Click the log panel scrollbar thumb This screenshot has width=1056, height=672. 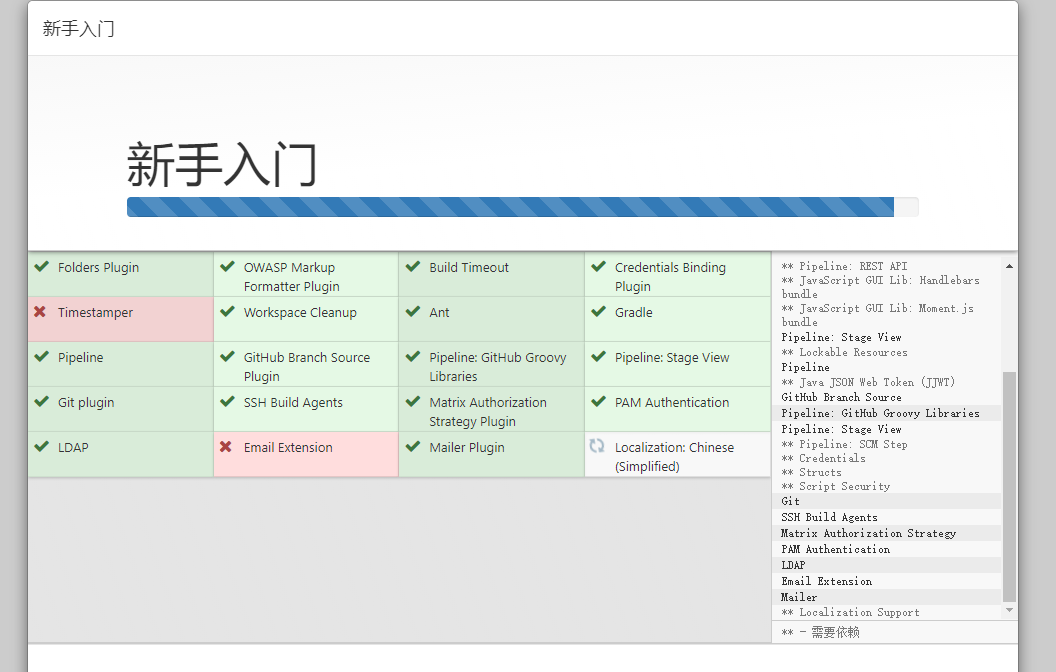(1009, 486)
